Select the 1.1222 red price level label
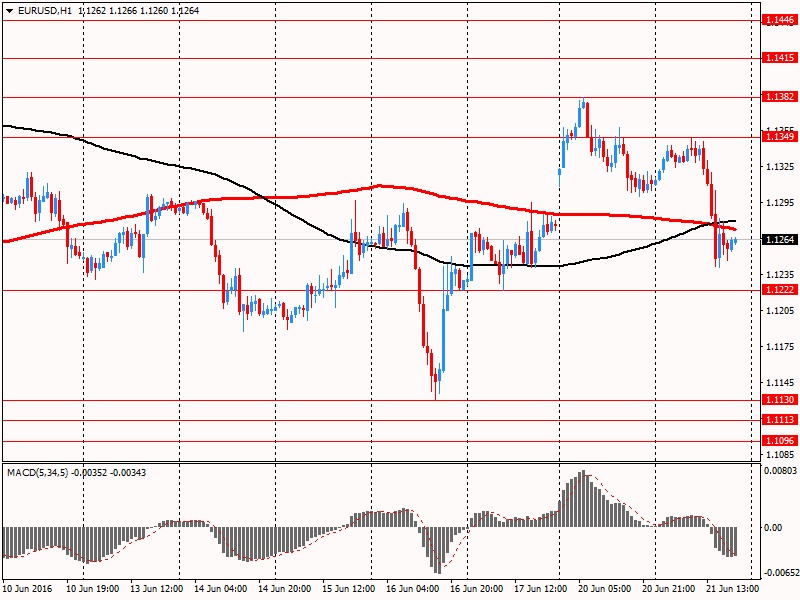Screen dimensions: 800x600 [779, 289]
